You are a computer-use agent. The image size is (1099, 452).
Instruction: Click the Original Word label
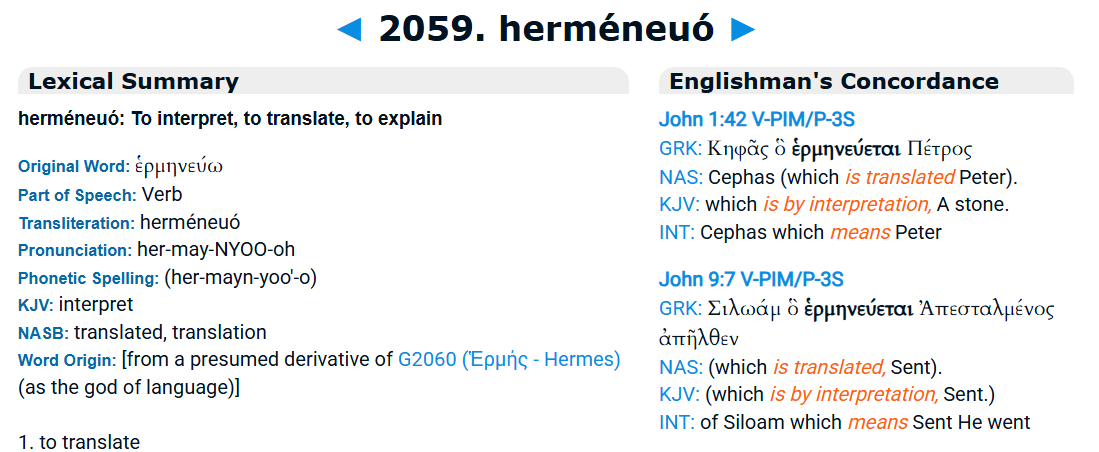tap(74, 167)
